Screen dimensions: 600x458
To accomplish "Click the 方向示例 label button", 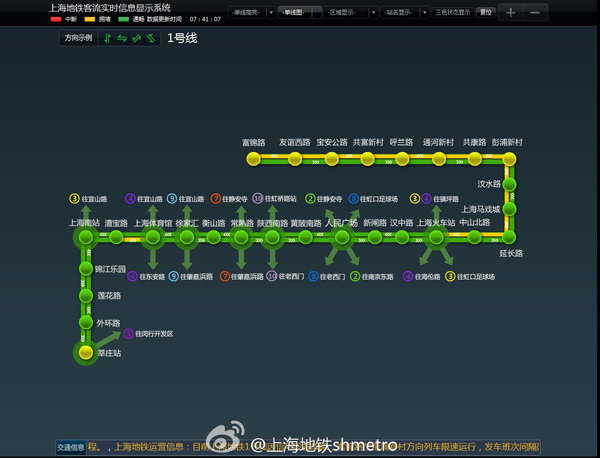I will 78,38.
